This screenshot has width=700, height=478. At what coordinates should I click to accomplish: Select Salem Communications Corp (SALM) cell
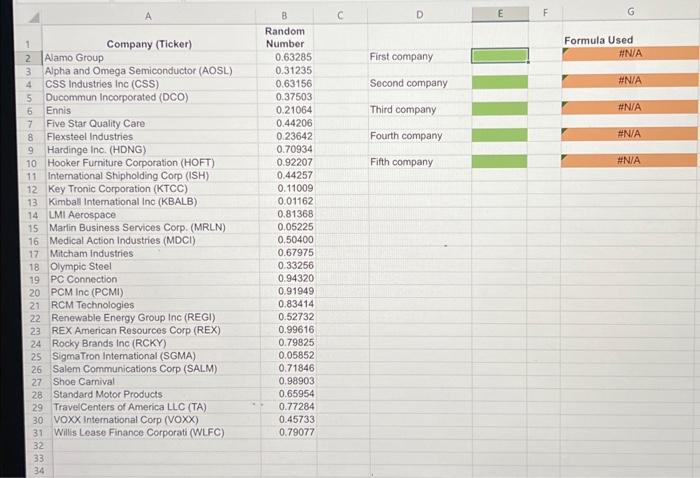point(158,369)
